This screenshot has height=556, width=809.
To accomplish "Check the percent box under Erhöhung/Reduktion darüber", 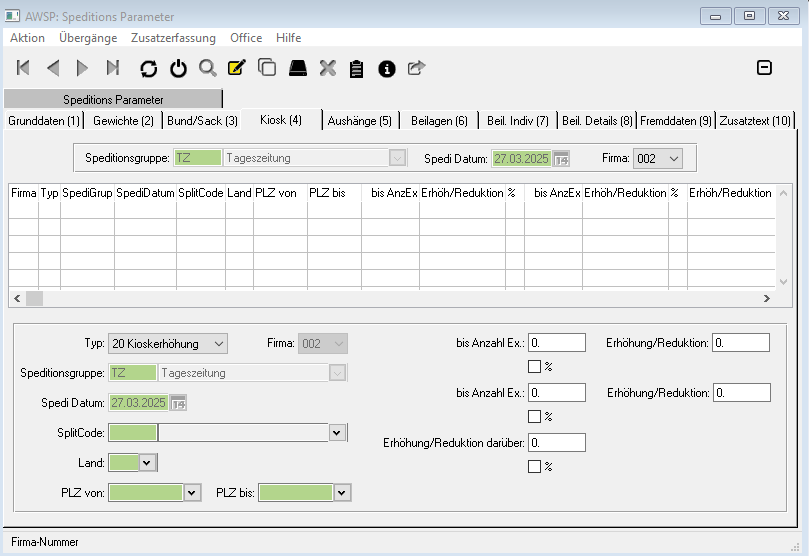I will click(x=534, y=466).
